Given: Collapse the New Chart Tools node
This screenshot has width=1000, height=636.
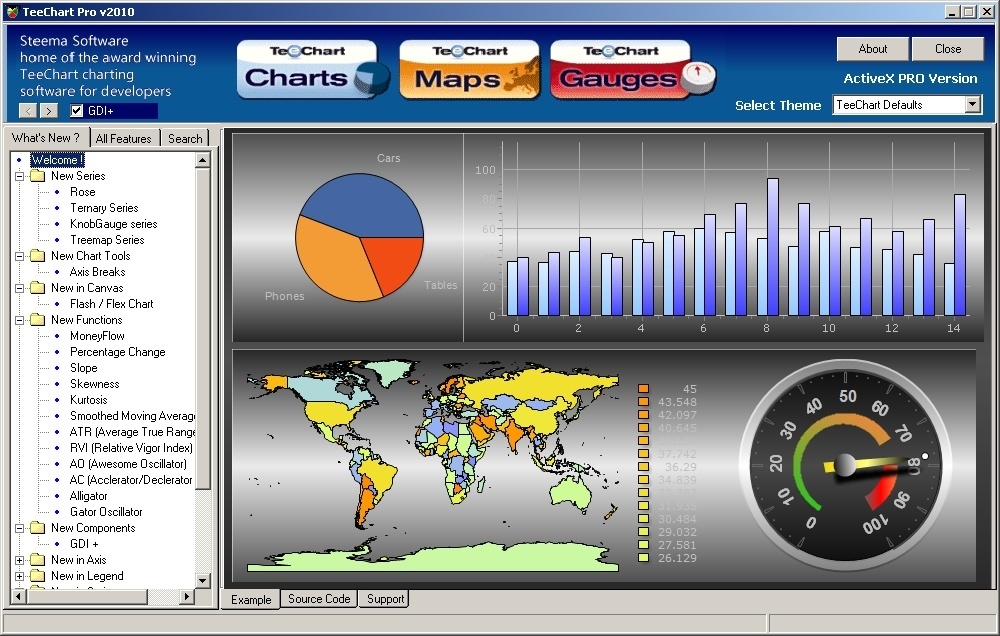Looking at the screenshot, I should [x=20, y=256].
